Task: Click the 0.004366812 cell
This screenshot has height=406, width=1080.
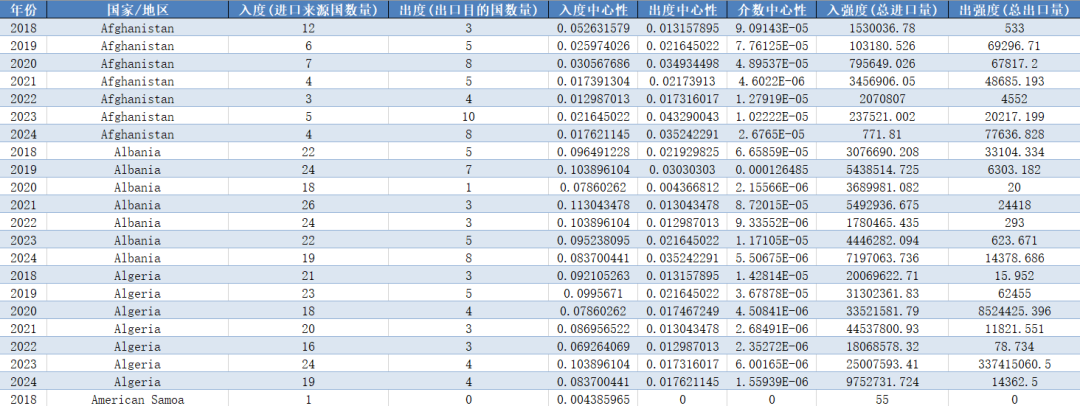Action: pos(683,187)
